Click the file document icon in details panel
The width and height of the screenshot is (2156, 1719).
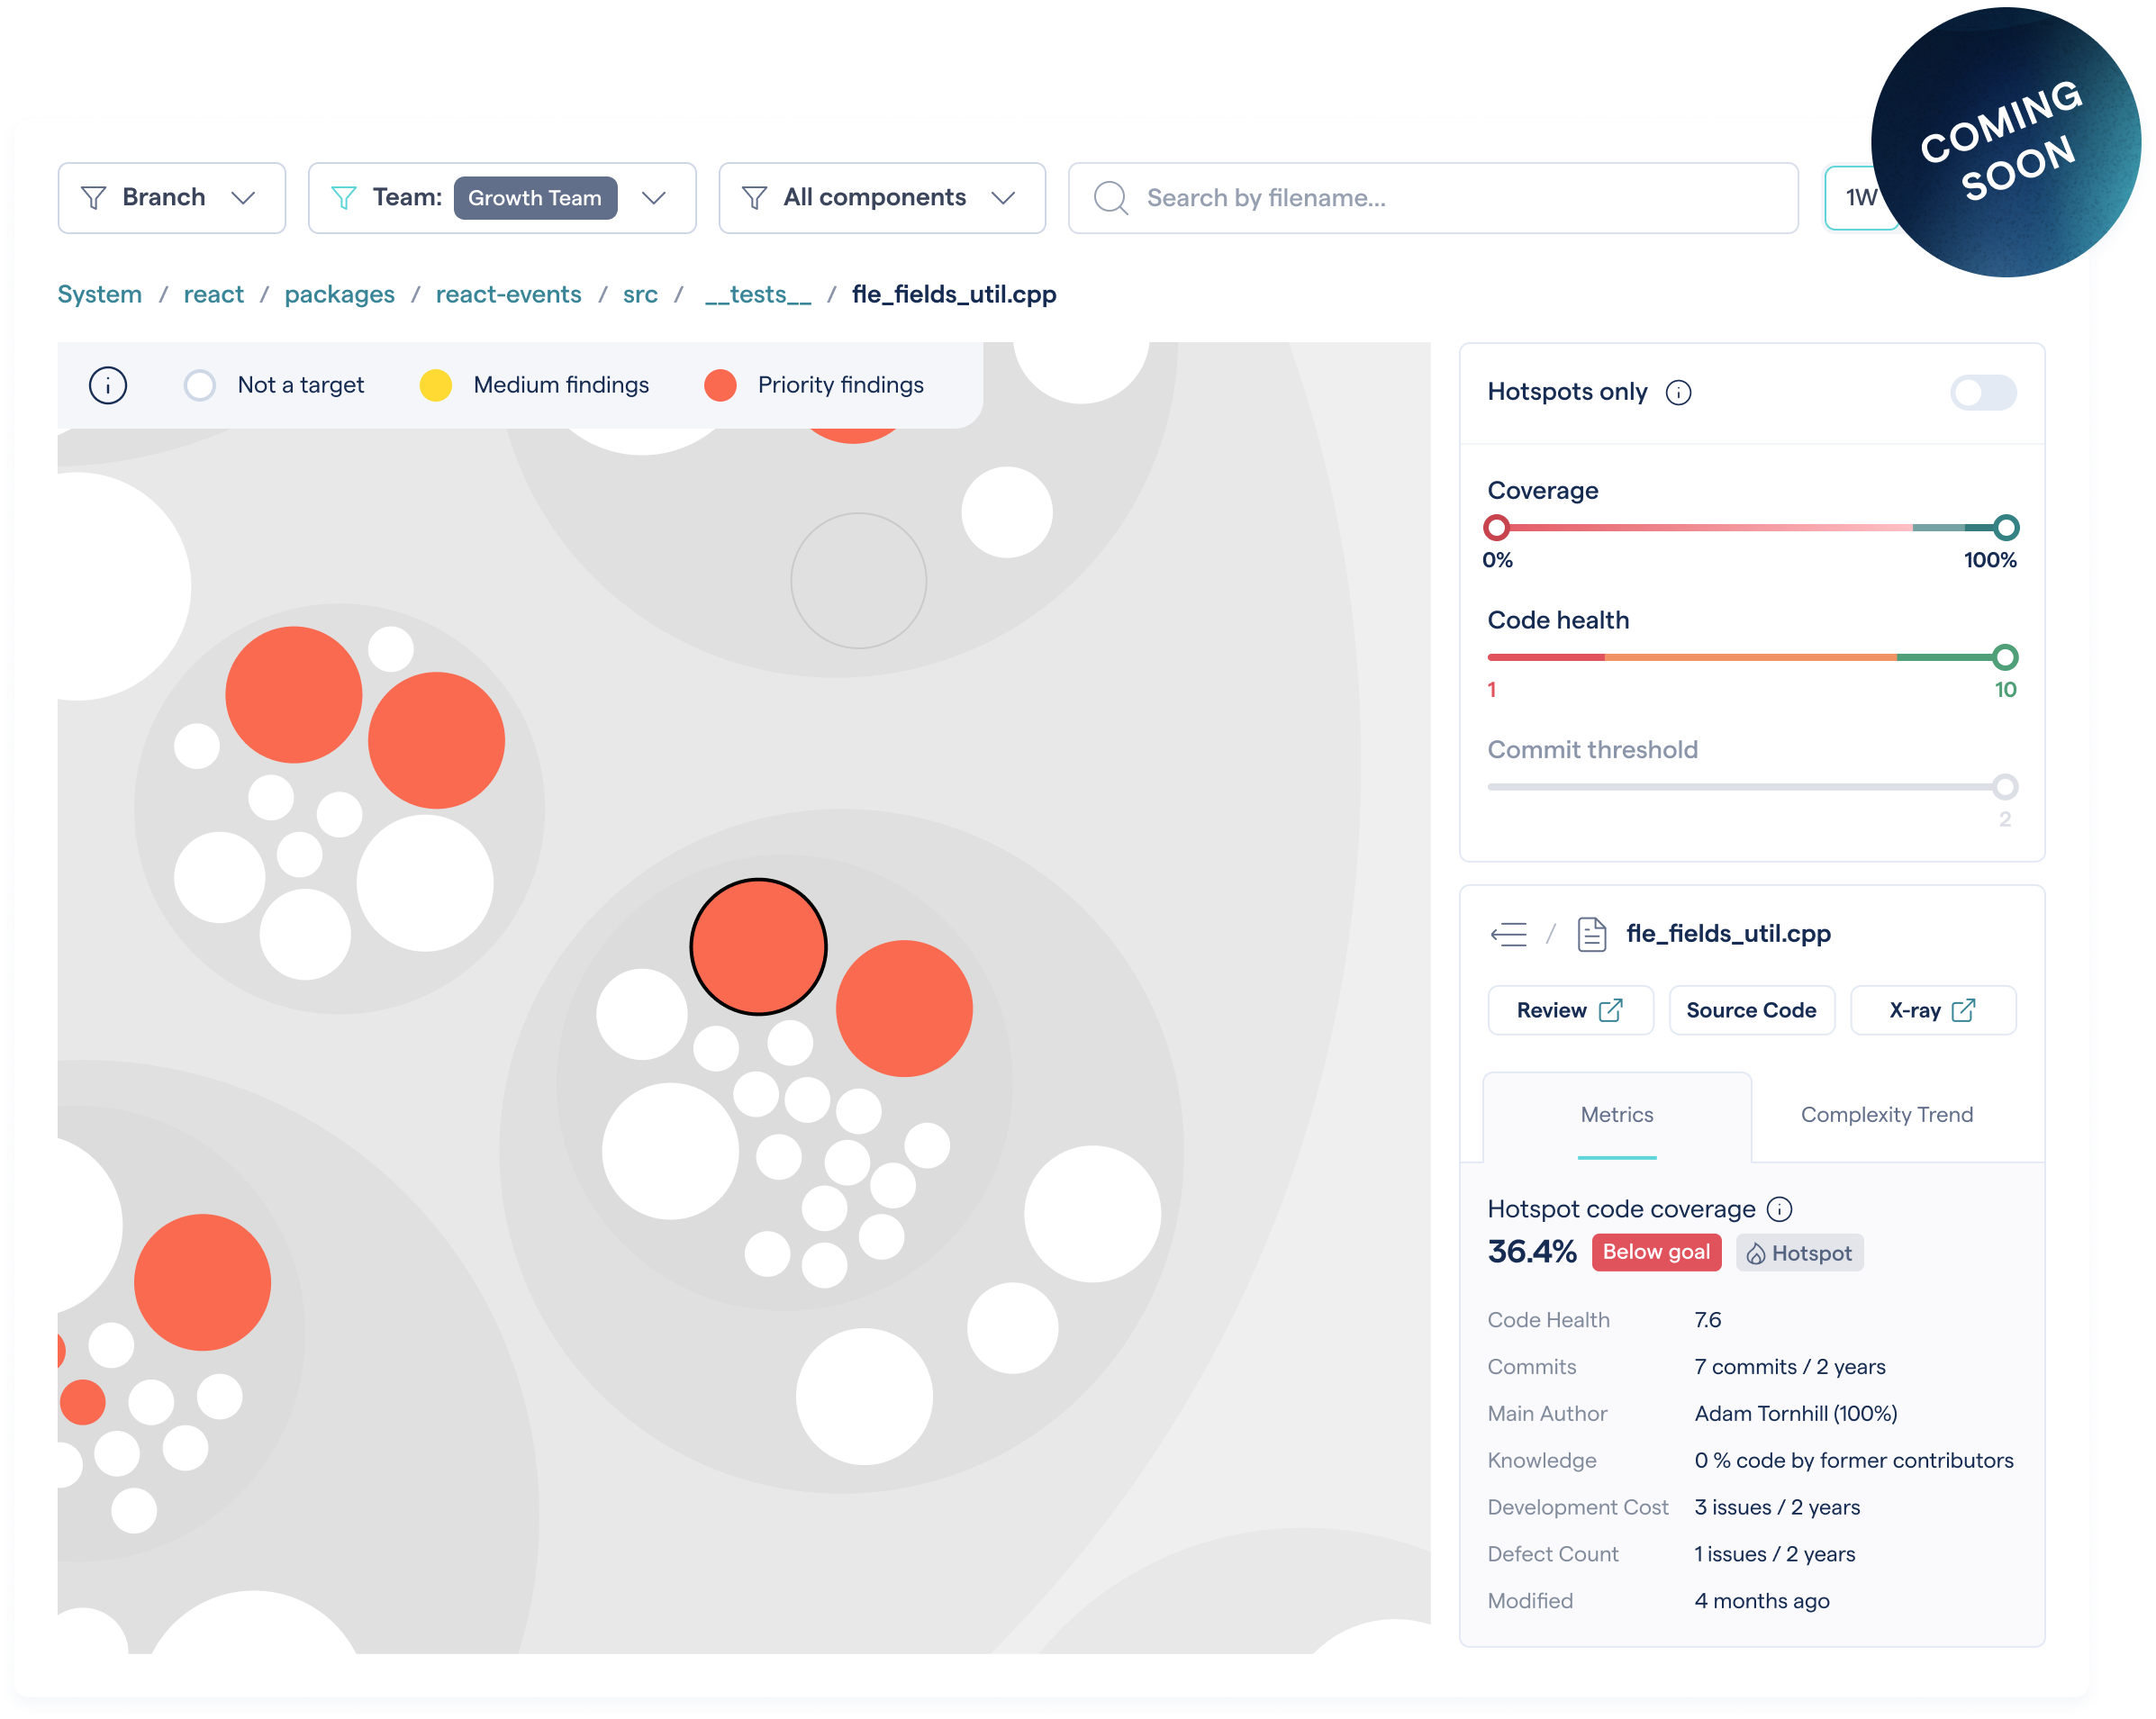[x=1591, y=934]
